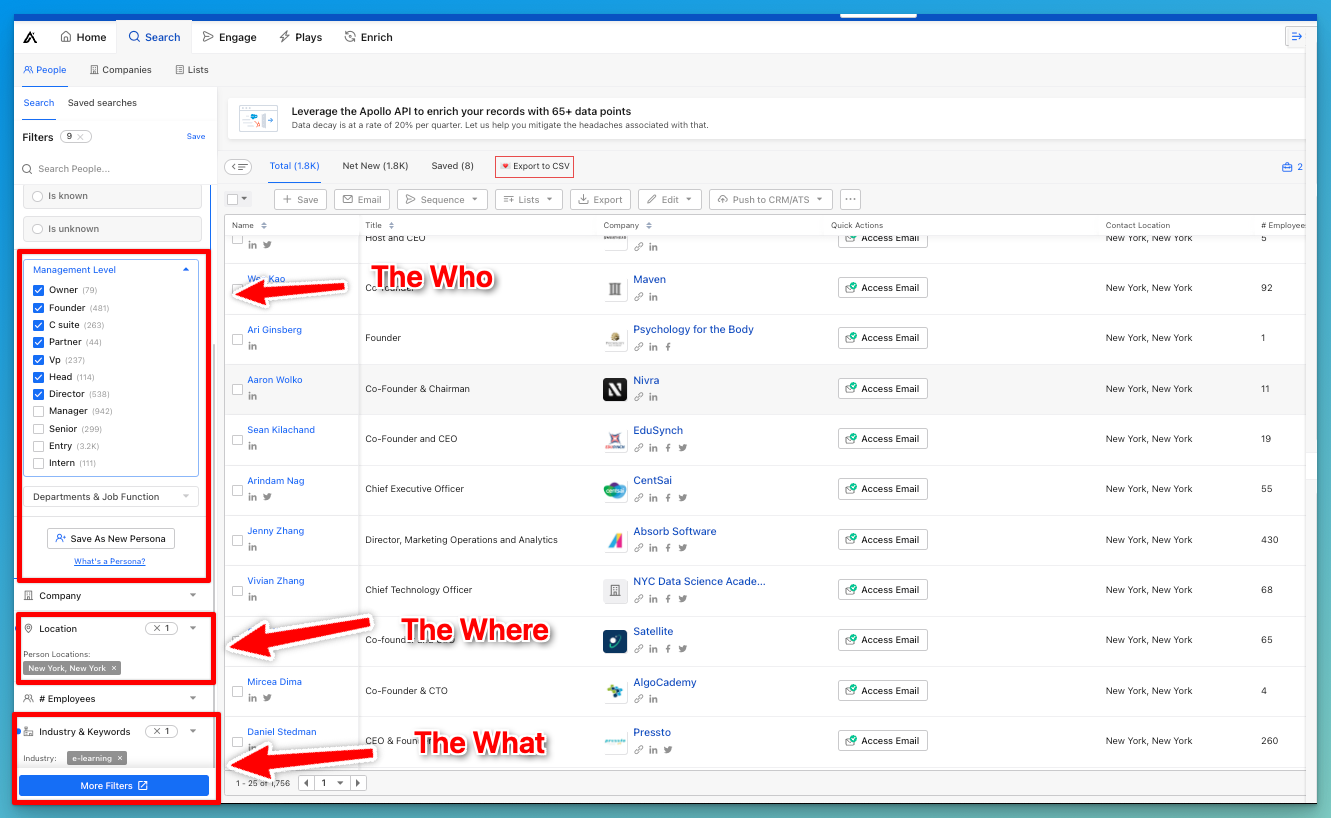This screenshot has width=1331, height=818.
Task: Click the Apollo logo icon
Action: pos(30,37)
